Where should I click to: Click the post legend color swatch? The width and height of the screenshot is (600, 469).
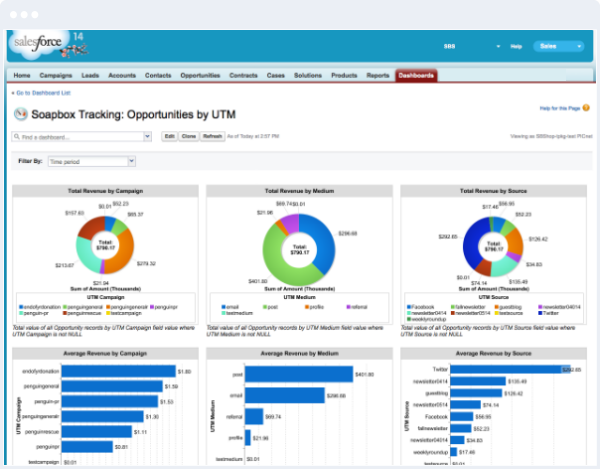pos(265,307)
